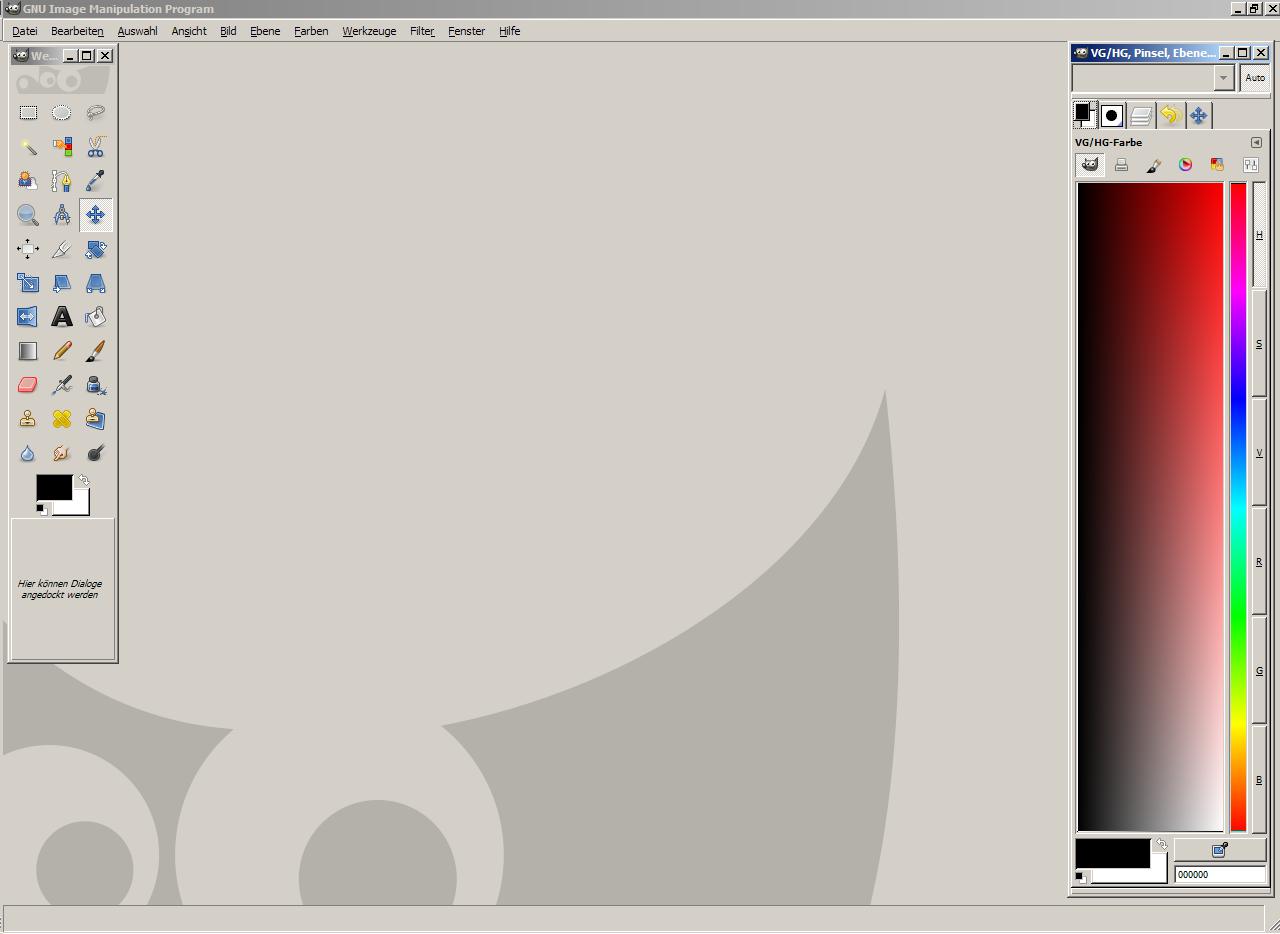Choose the Measure compass tool

pos(62,215)
